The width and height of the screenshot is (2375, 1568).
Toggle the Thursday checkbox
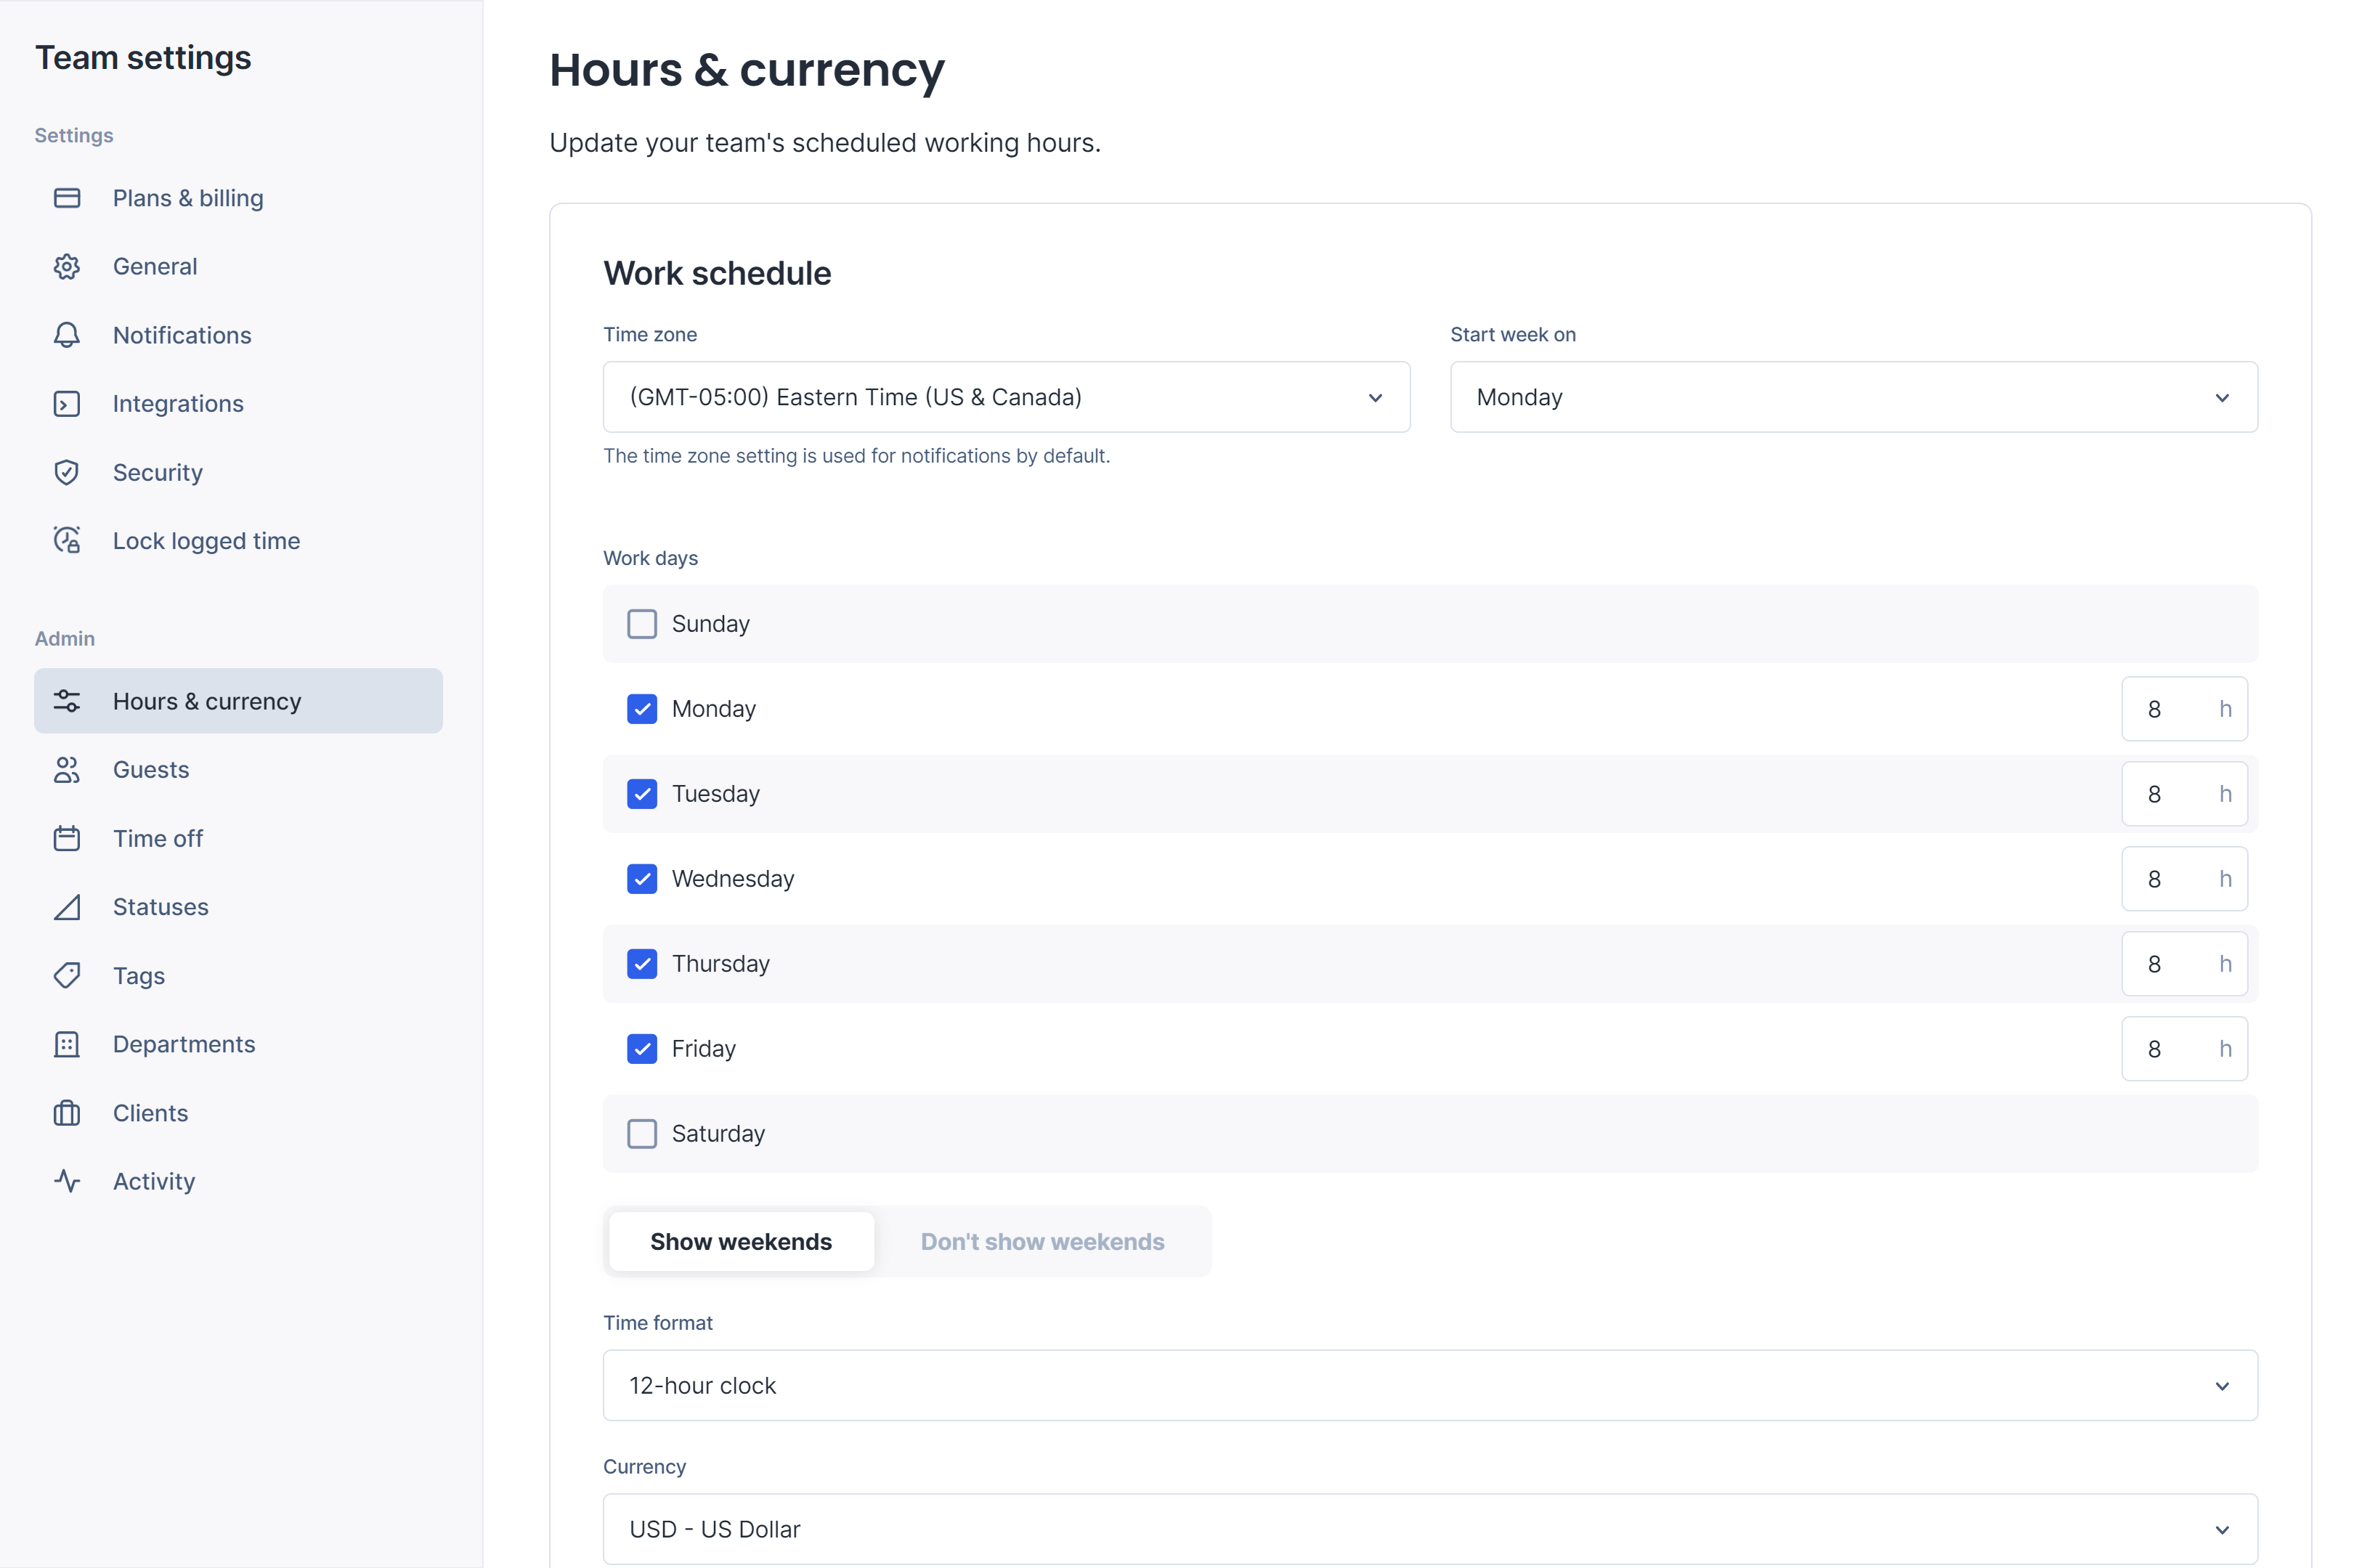[642, 964]
